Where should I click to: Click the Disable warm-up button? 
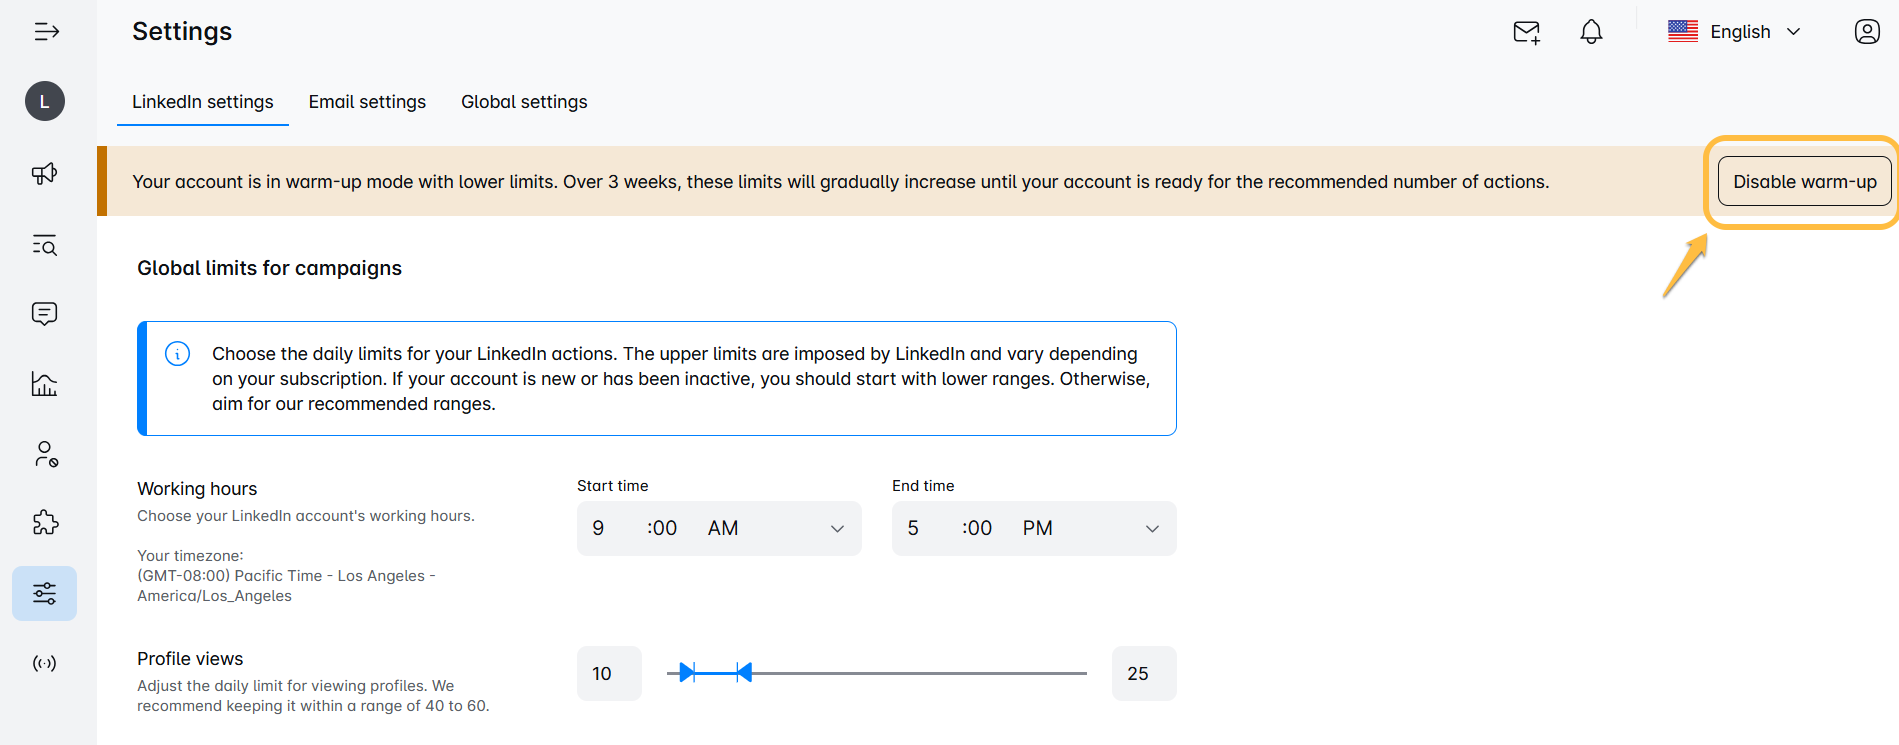(x=1805, y=181)
